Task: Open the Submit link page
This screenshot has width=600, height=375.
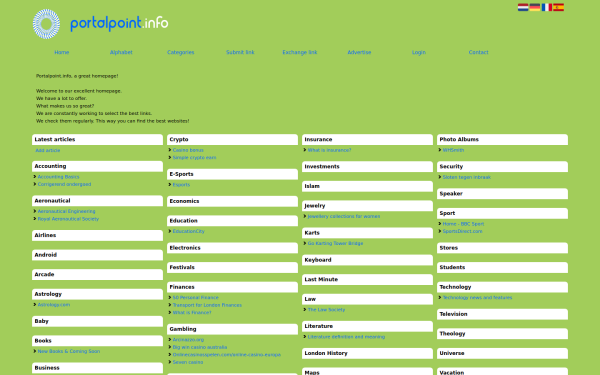Action: point(240,52)
